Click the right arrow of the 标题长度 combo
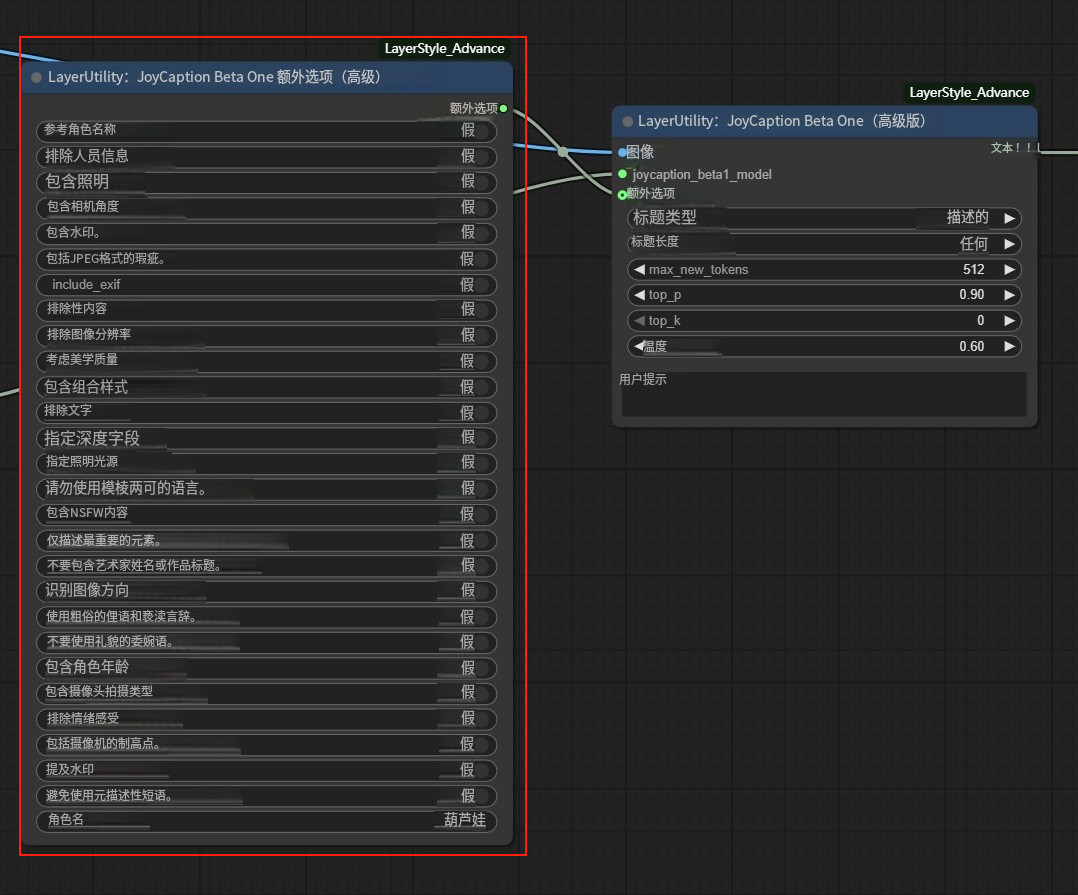Image resolution: width=1078 pixels, height=895 pixels. (x=1009, y=243)
